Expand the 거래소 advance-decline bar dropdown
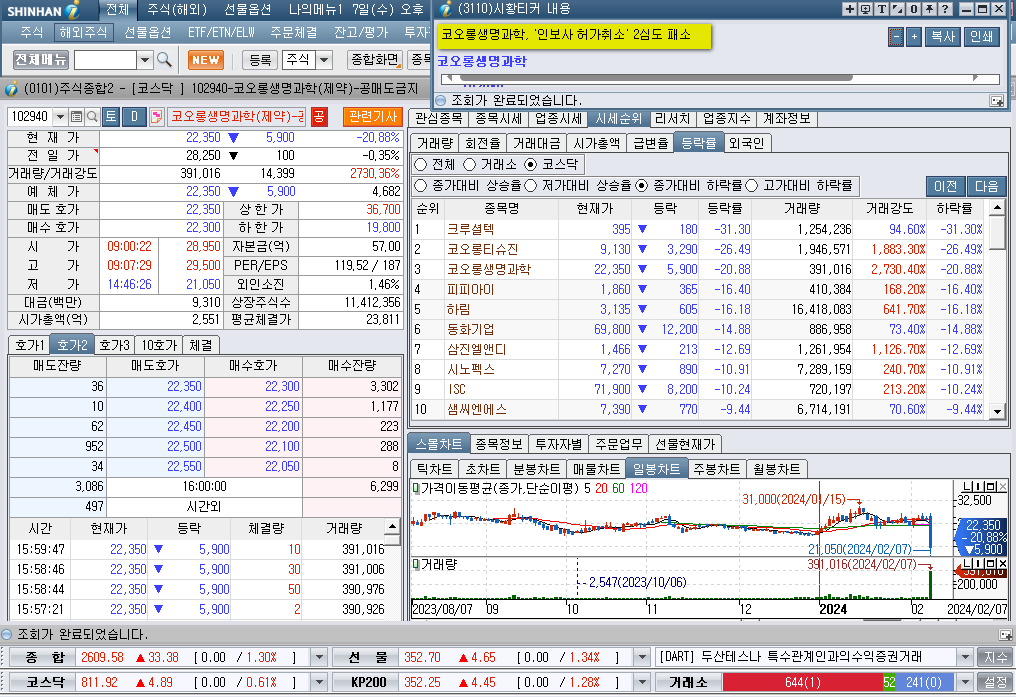Image resolution: width=1016 pixels, height=697 pixels. [x=965, y=682]
